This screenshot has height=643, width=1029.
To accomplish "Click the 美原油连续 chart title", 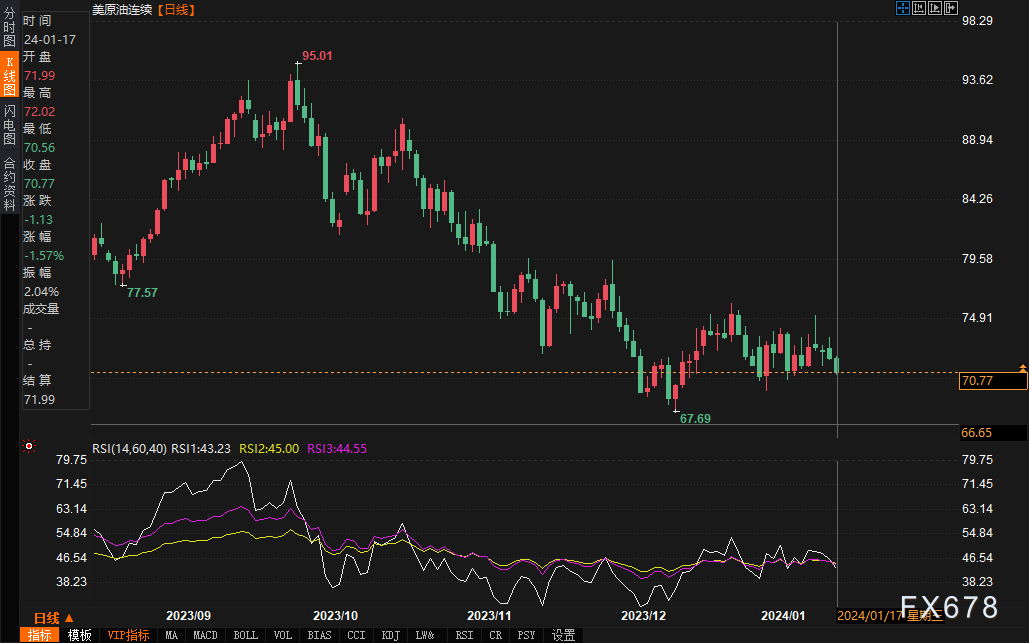I will point(122,10).
